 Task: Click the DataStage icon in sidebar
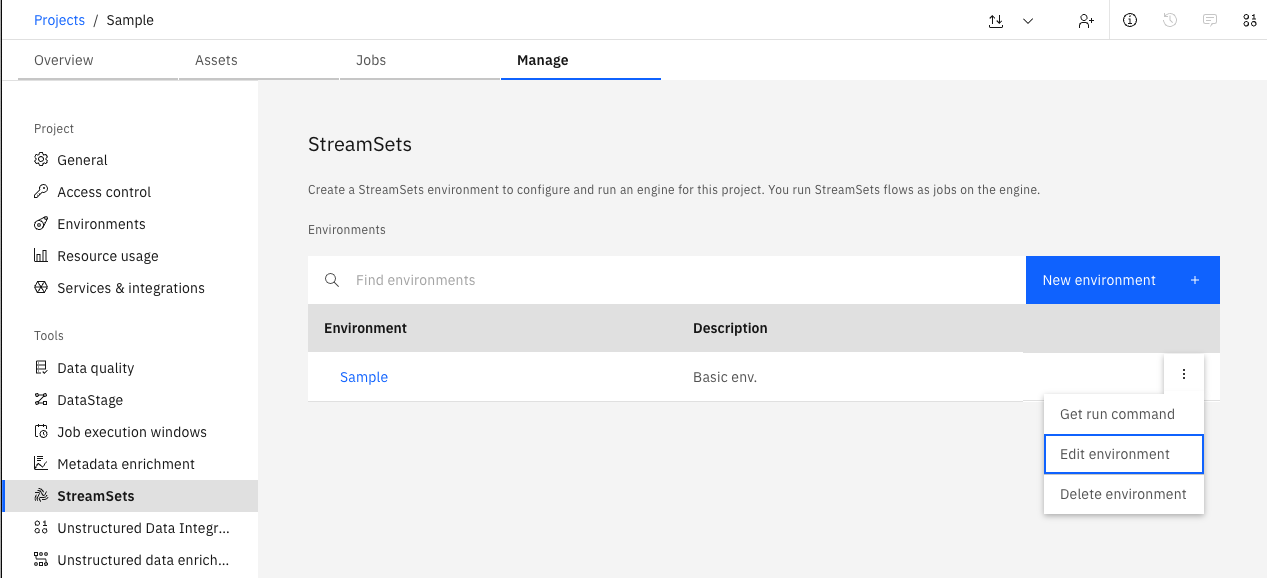point(41,400)
